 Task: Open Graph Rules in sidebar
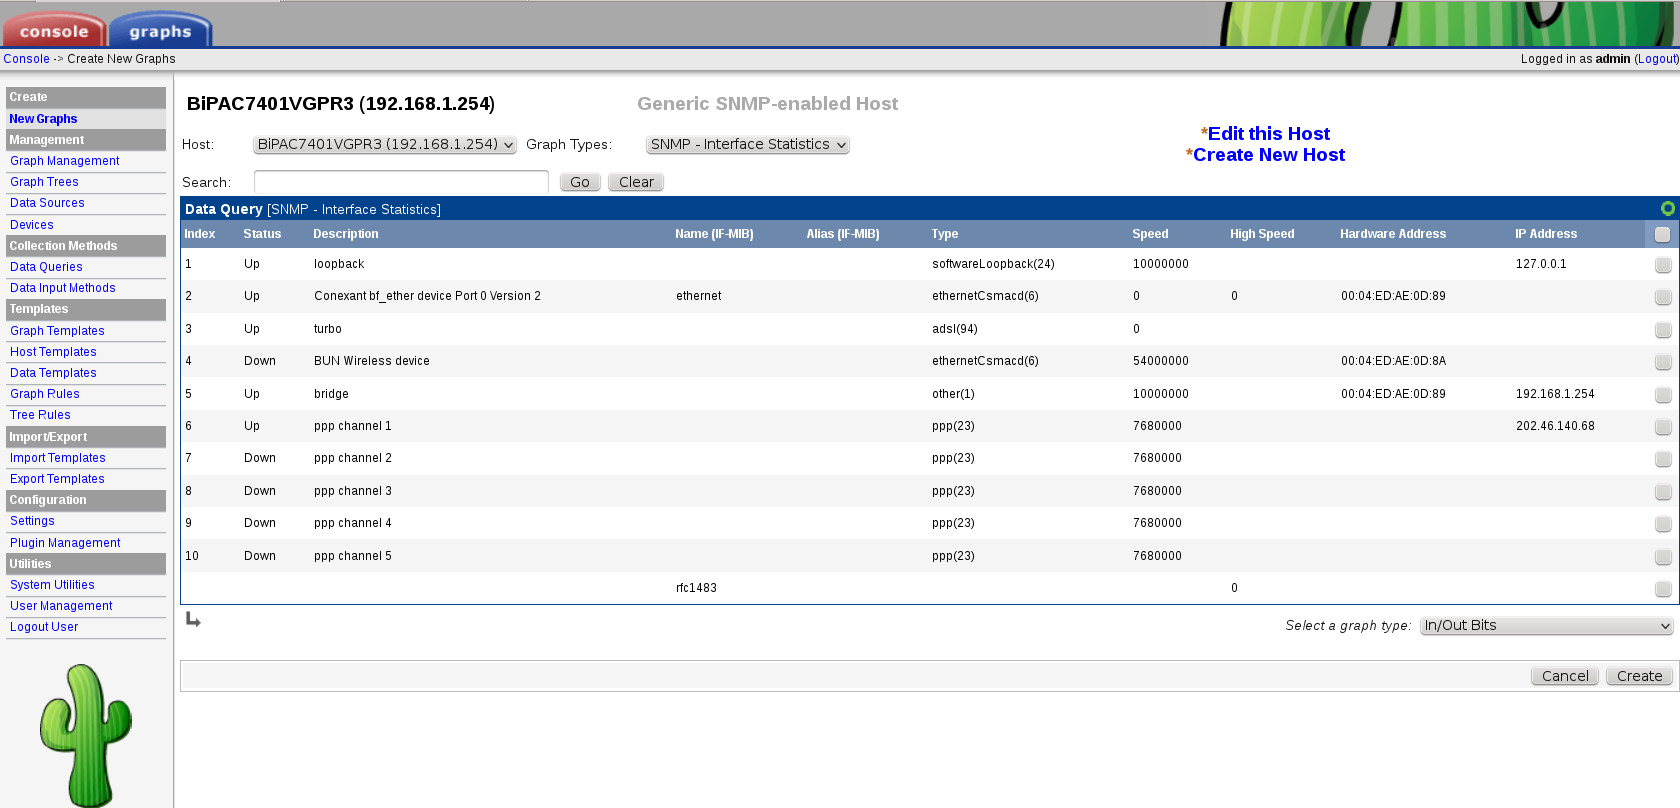pyautogui.click(x=45, y=394)
